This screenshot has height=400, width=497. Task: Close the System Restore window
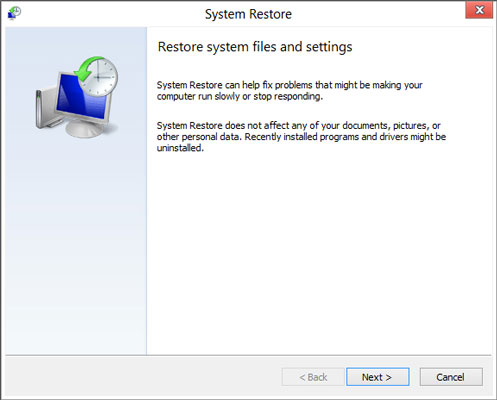tap(479, 10)
